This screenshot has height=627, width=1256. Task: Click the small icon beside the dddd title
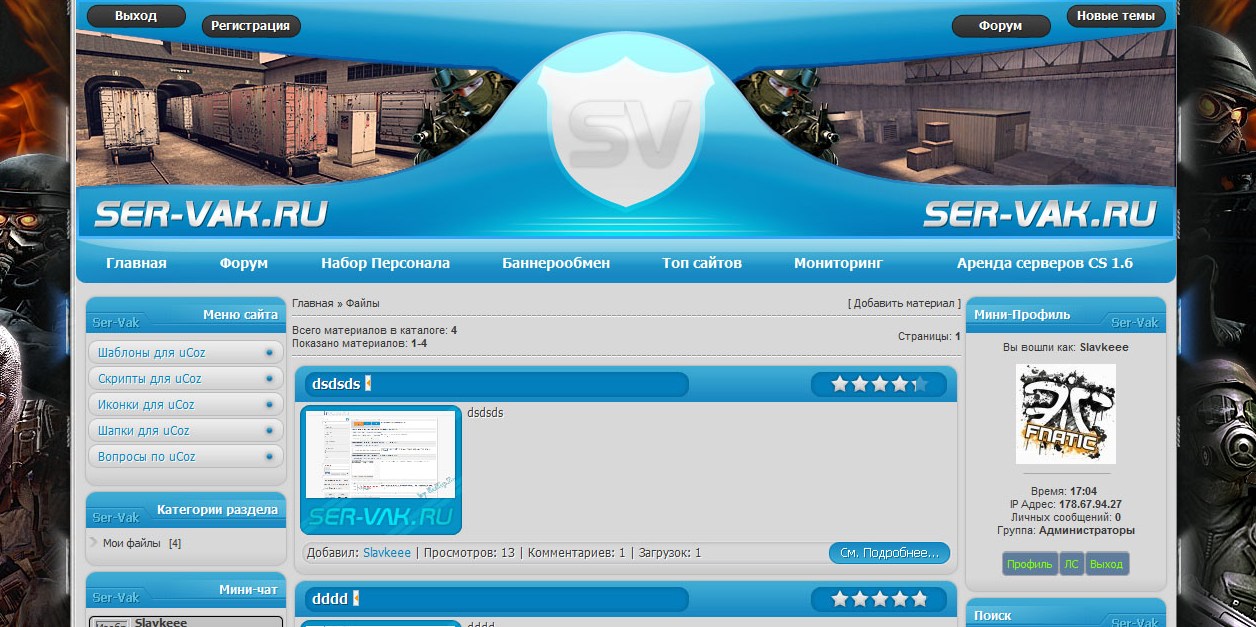pyautogui.click(x=356, y=599)
